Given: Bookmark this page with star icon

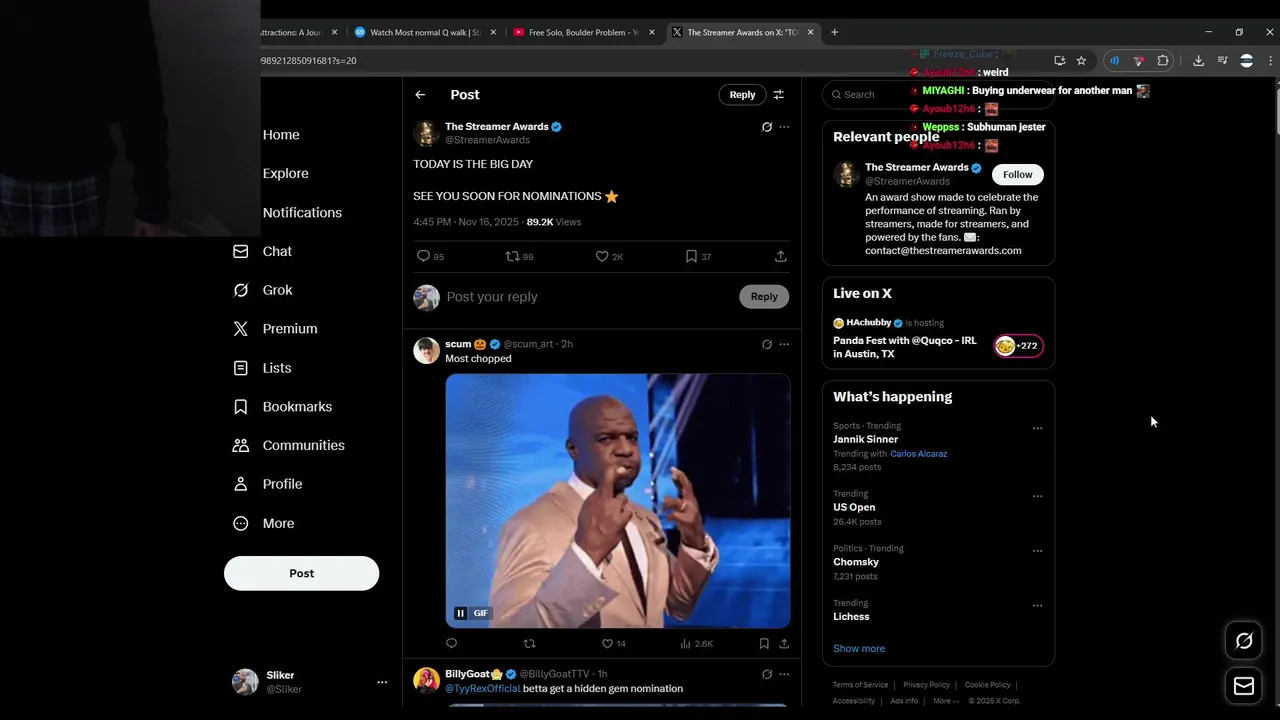Looking at the screenshot, I should click(1081, 61).
